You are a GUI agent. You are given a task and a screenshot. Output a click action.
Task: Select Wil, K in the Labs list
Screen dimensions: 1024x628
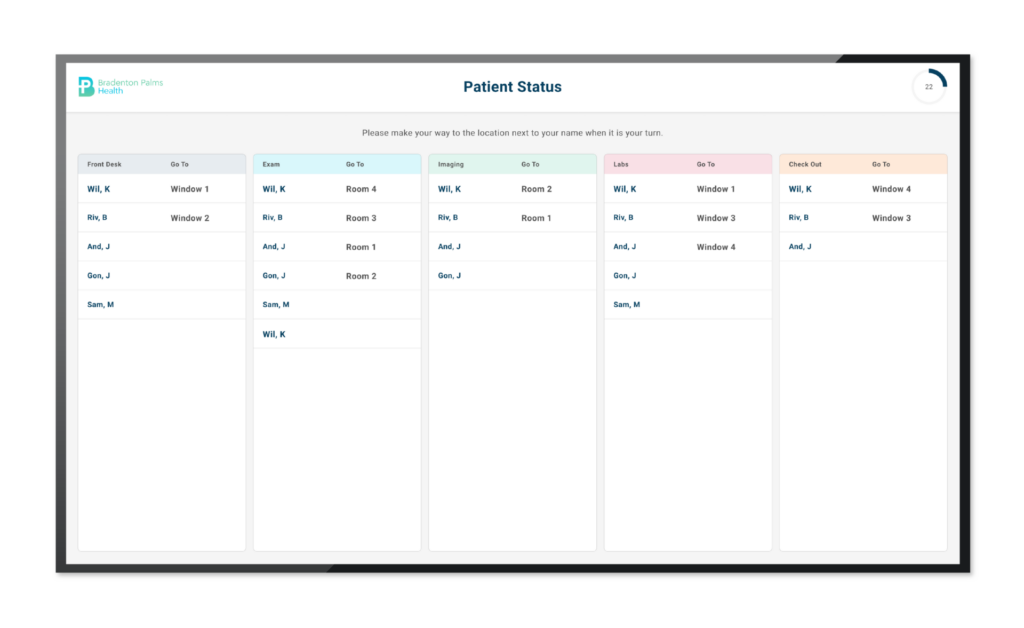coord(624,189)
